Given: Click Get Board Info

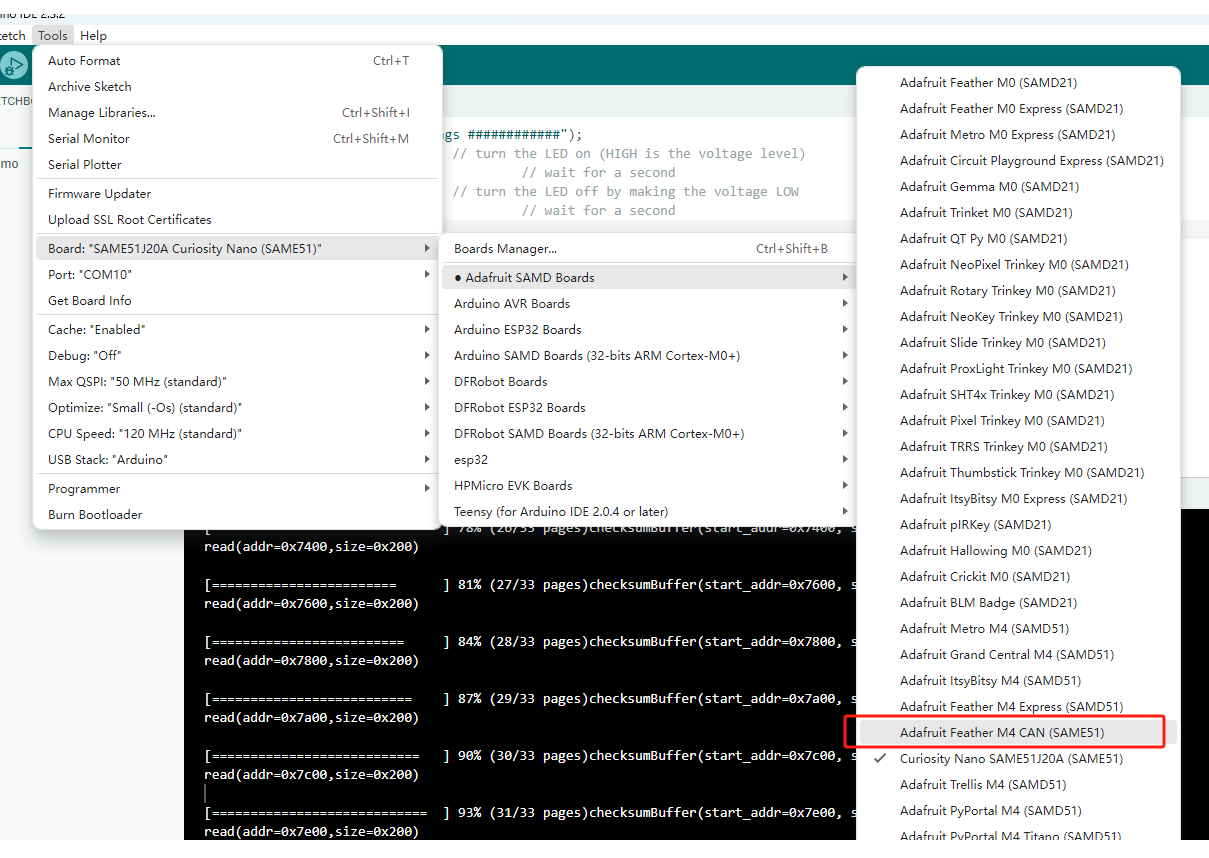Looking at the screenshot, I should [x=238, y=301].
